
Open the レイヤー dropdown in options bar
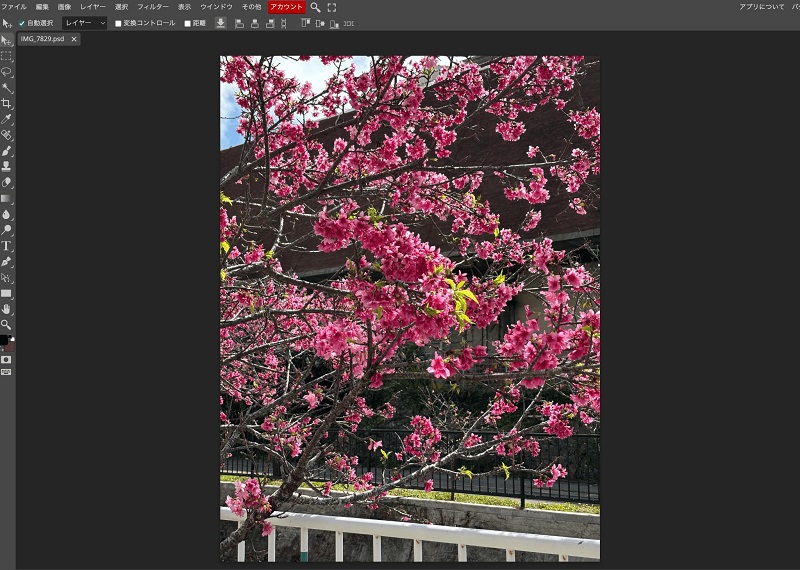(84, 23)
